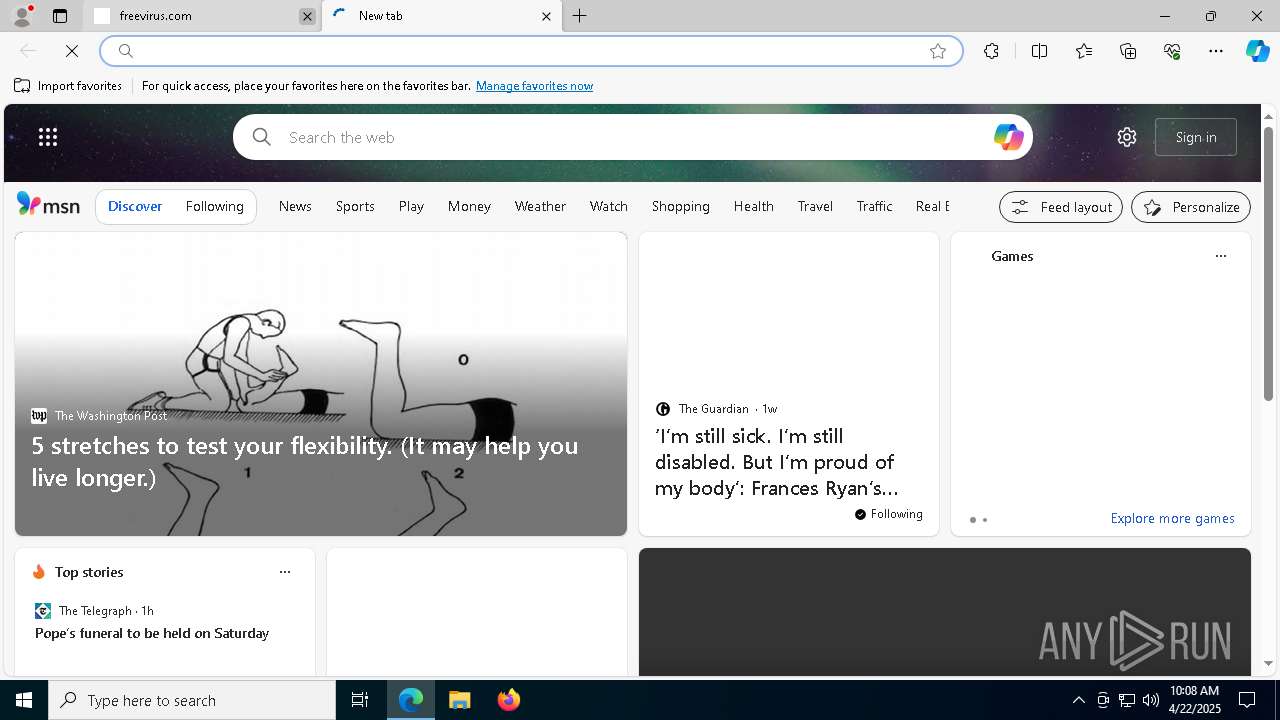
Task: Go to the msn logo home
Action: click(48, 205)
